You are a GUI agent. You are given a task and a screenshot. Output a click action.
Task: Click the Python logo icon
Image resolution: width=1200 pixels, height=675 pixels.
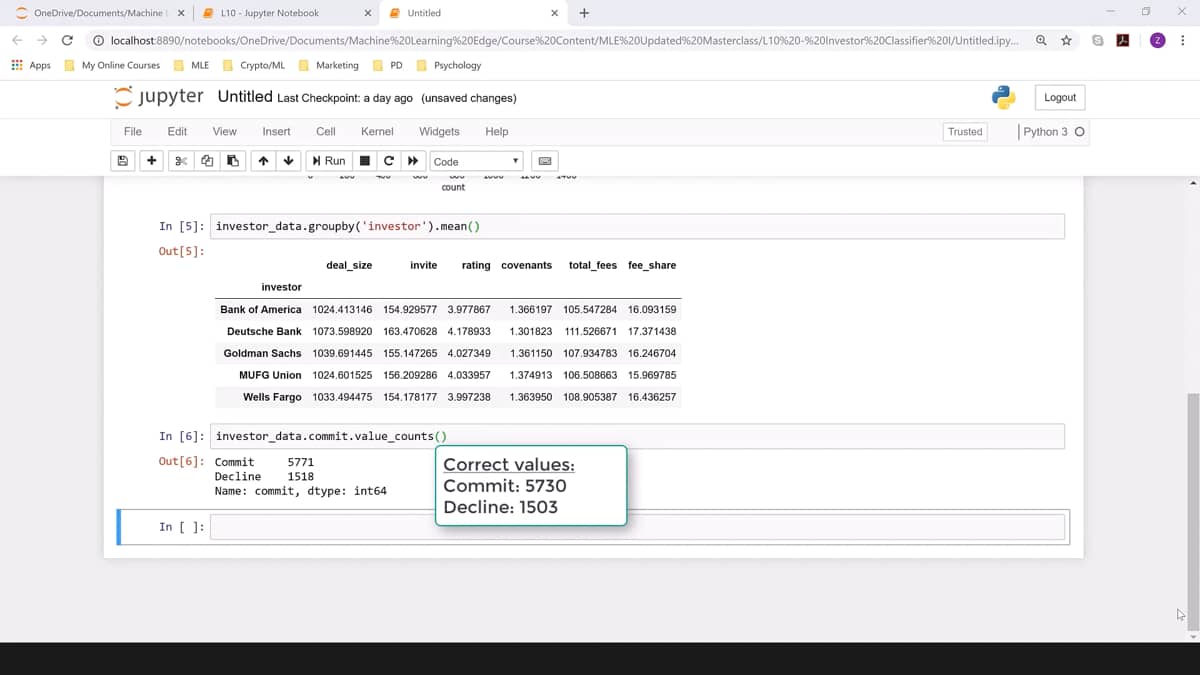1003,97
